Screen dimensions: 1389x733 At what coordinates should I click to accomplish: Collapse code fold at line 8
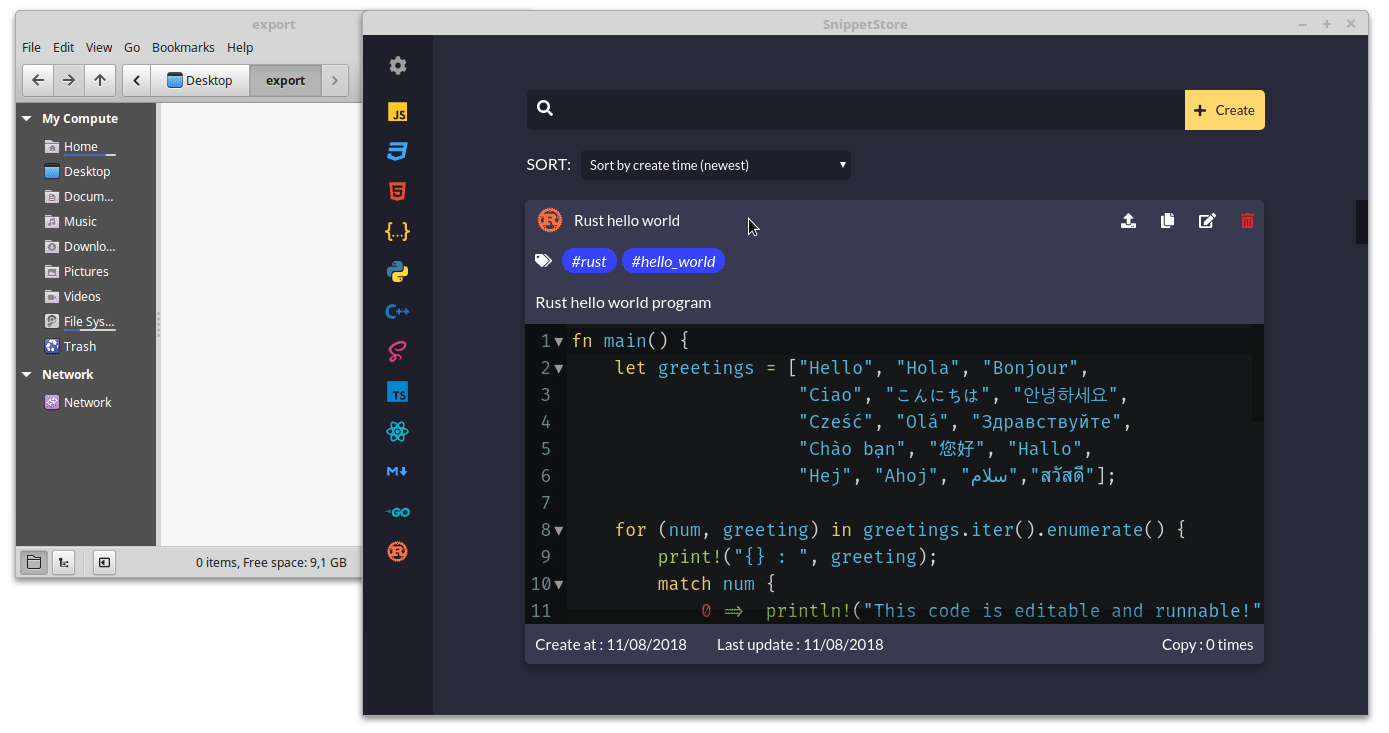point(559,531)
